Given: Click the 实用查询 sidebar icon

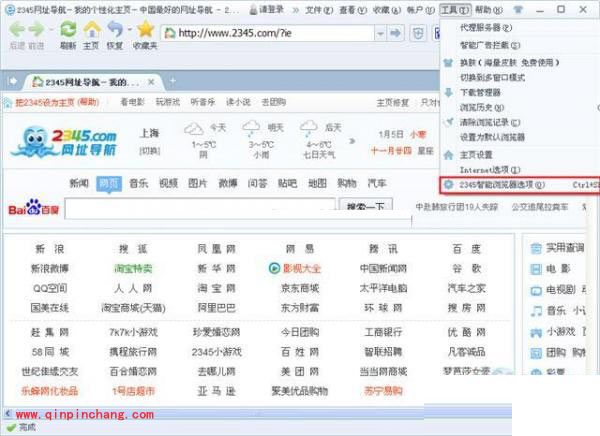Looking at the screenshot, I should pyautogui.click(x=536, y=248).
